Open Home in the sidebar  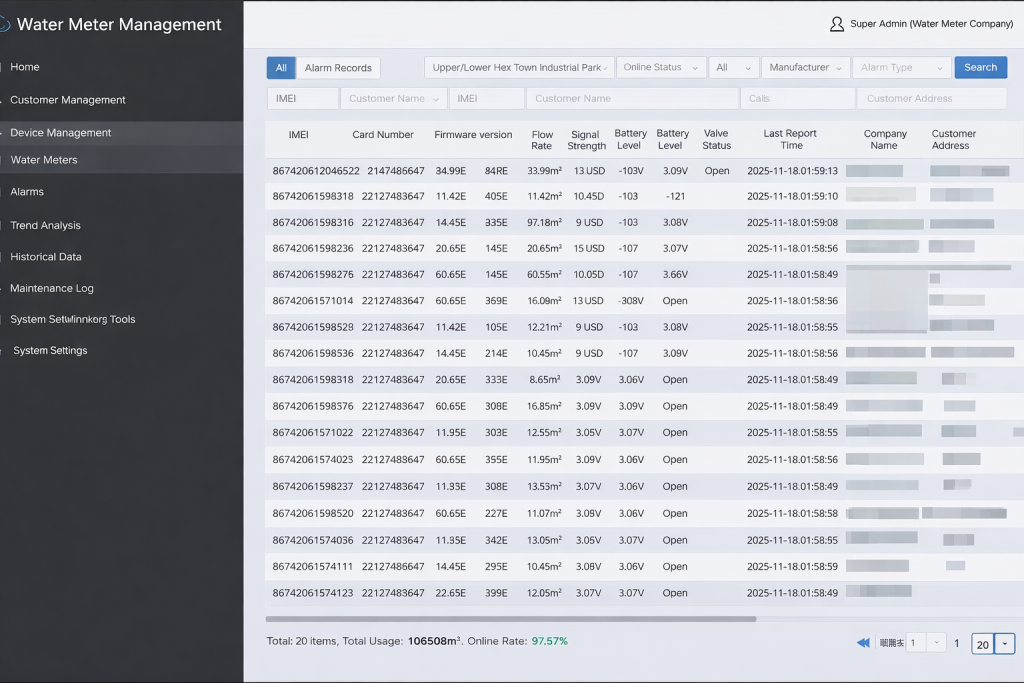25,67
